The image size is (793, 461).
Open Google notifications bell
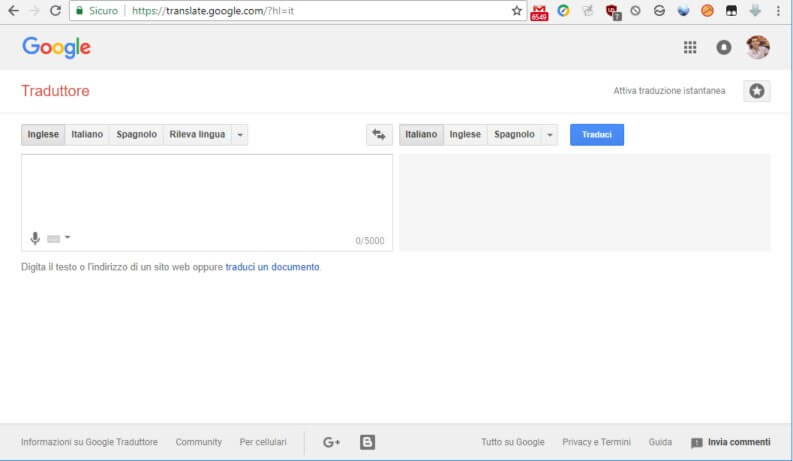(x=724, y=48)
